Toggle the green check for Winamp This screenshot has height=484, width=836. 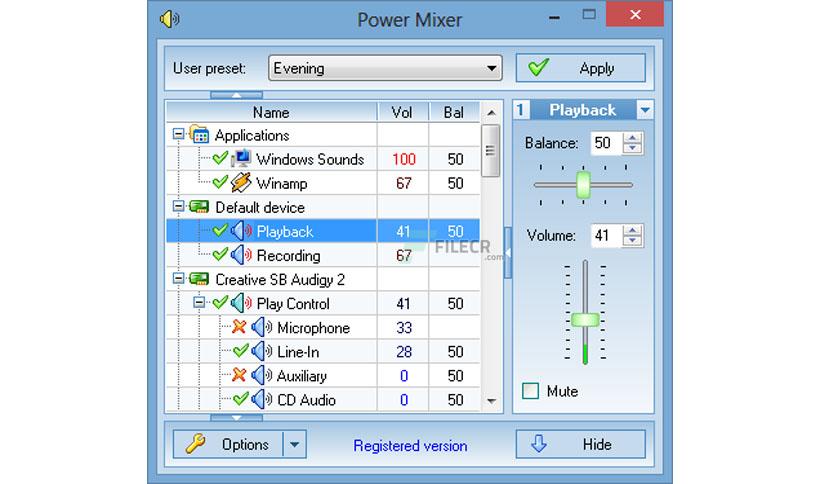tap(220, 182)
